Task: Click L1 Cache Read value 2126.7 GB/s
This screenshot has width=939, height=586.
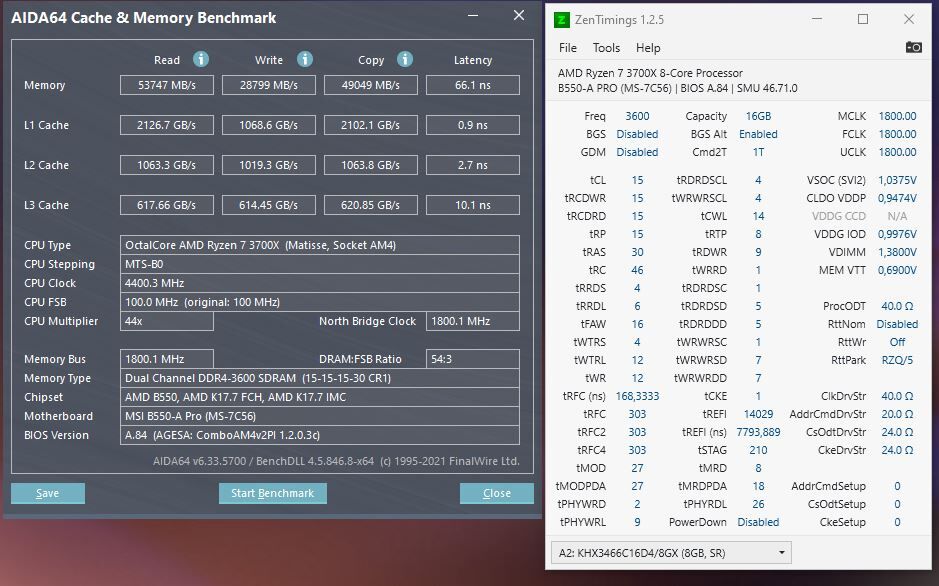Action: click(x=167, y=125)
